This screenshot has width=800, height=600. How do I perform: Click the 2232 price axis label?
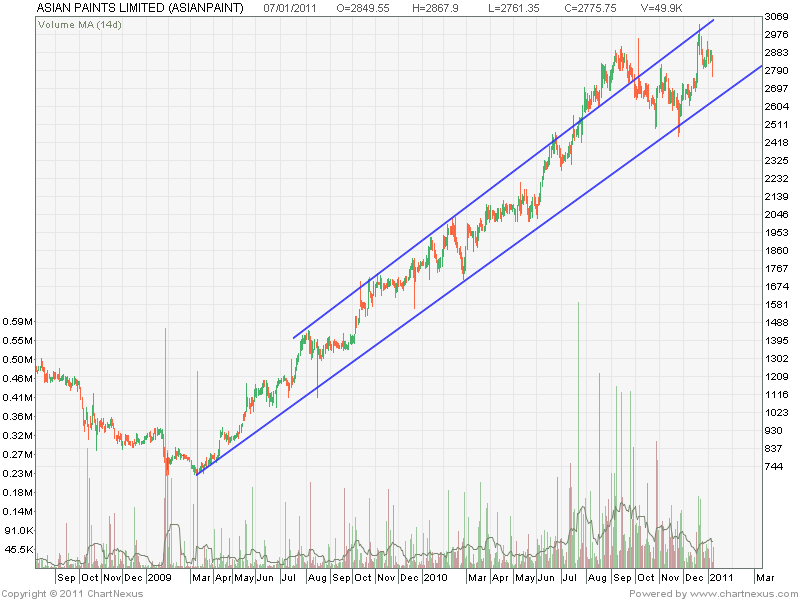pyautogui.click(x=776, y=179)
